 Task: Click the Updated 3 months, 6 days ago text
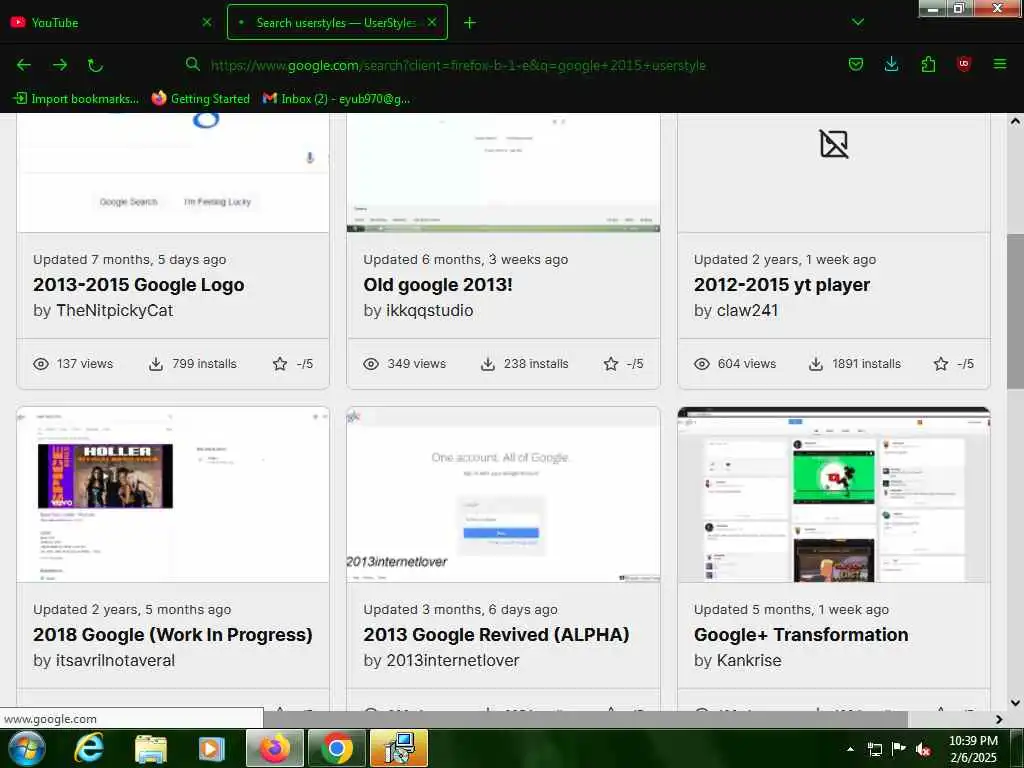tap(460, 609)
